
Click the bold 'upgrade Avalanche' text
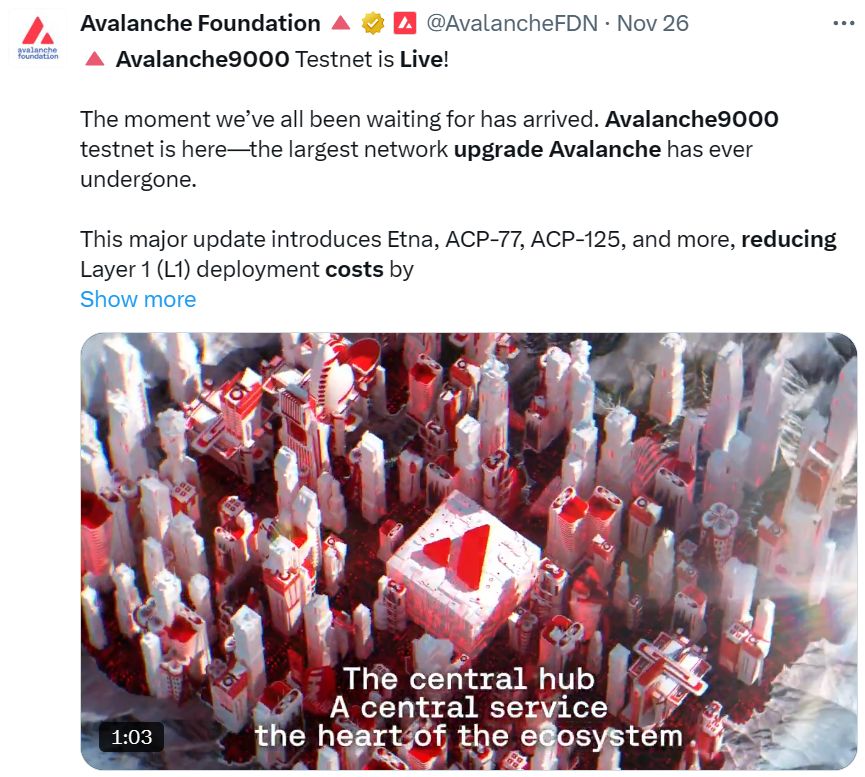tap(557, 150)
